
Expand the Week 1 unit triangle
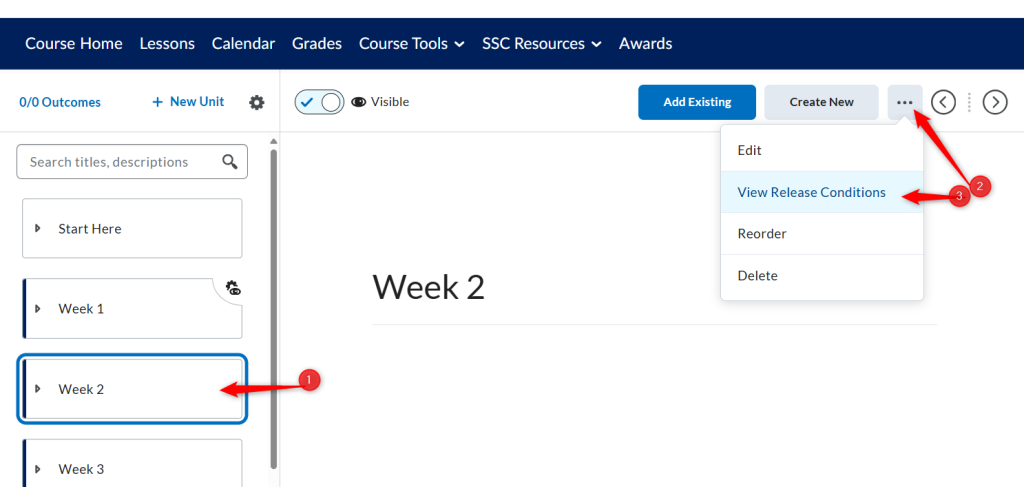tap(38, 309)
